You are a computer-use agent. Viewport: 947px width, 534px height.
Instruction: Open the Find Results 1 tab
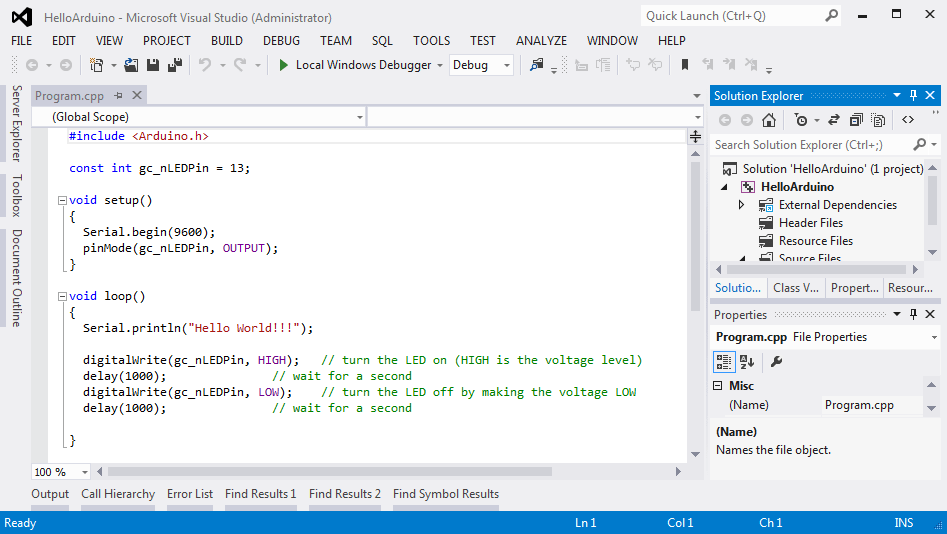[x=261, y=494]
